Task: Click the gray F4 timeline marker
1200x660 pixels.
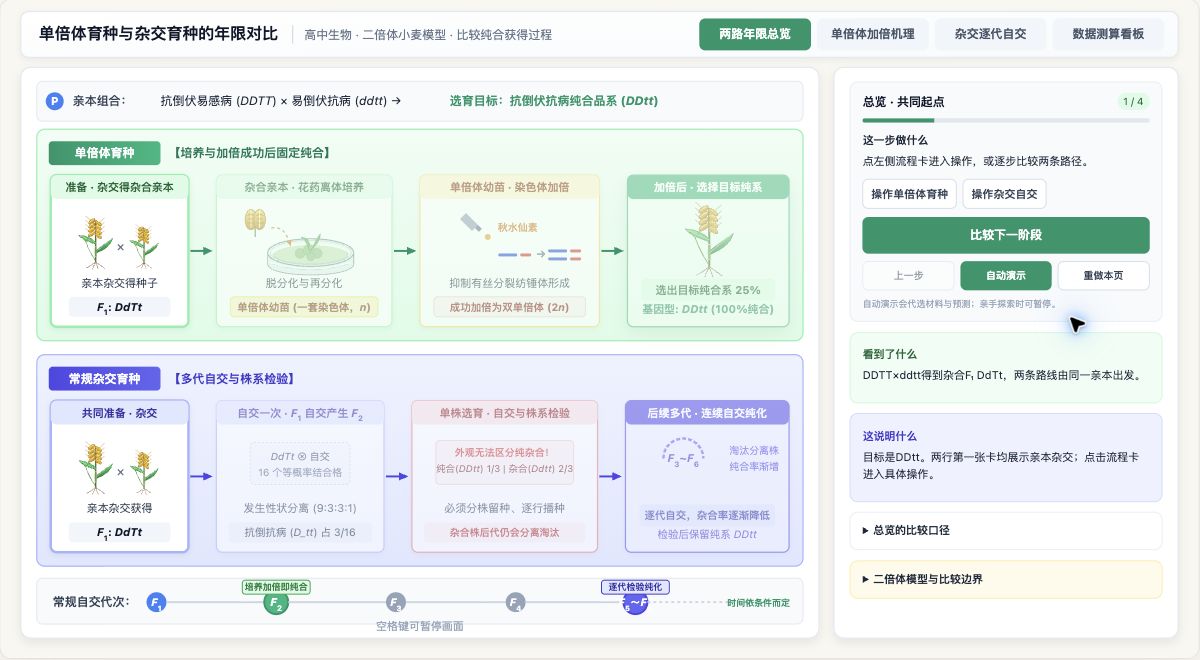Action: coord(515,603)
